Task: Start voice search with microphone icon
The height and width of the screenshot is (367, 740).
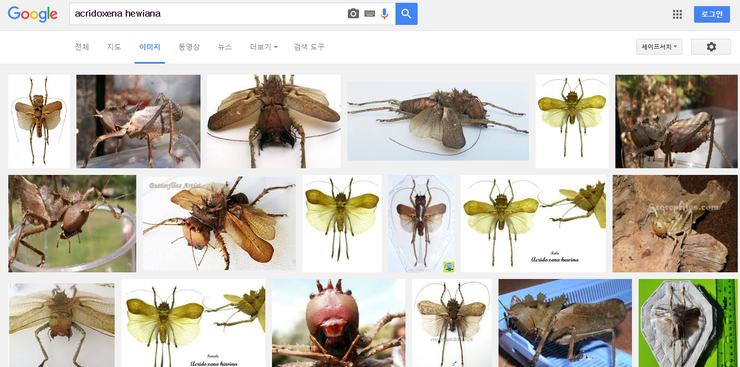Action: [384, 14]
